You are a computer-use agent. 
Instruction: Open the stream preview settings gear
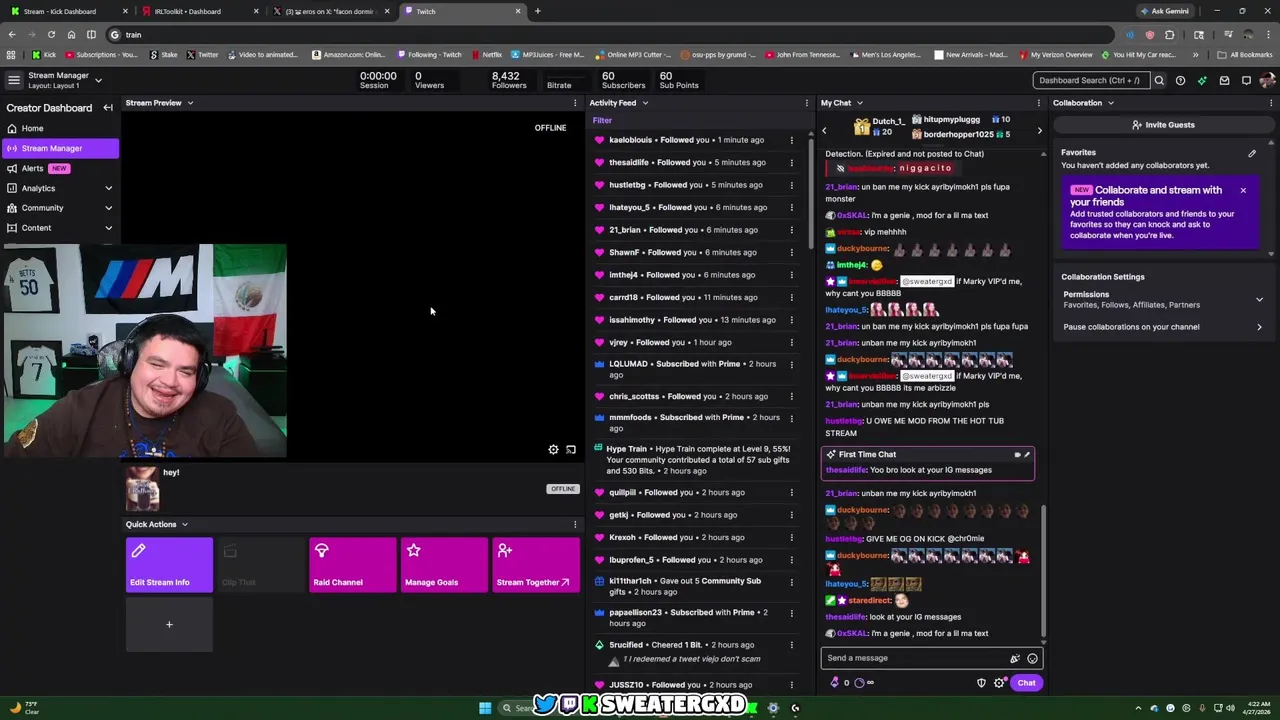(553, 450)
